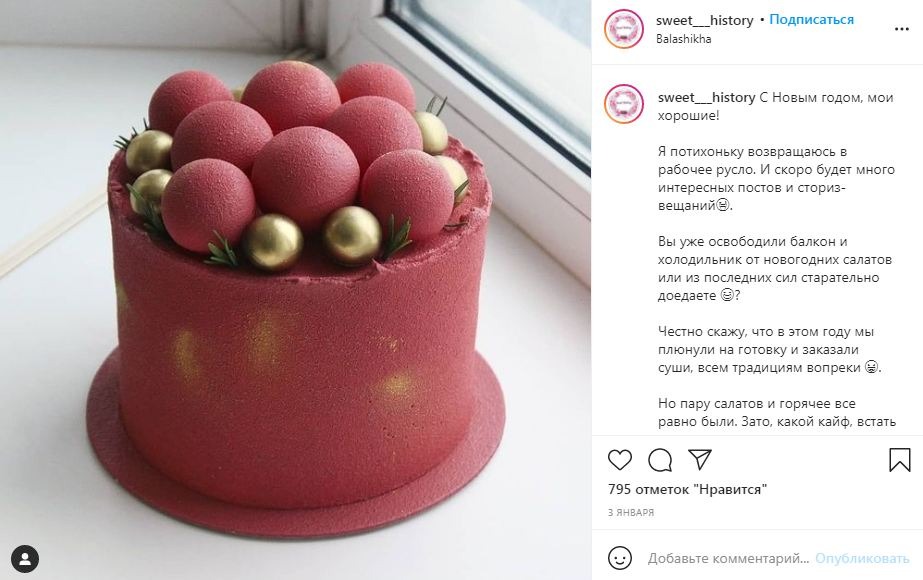
Task: Show tagged people on the photo
Action: 25,559
